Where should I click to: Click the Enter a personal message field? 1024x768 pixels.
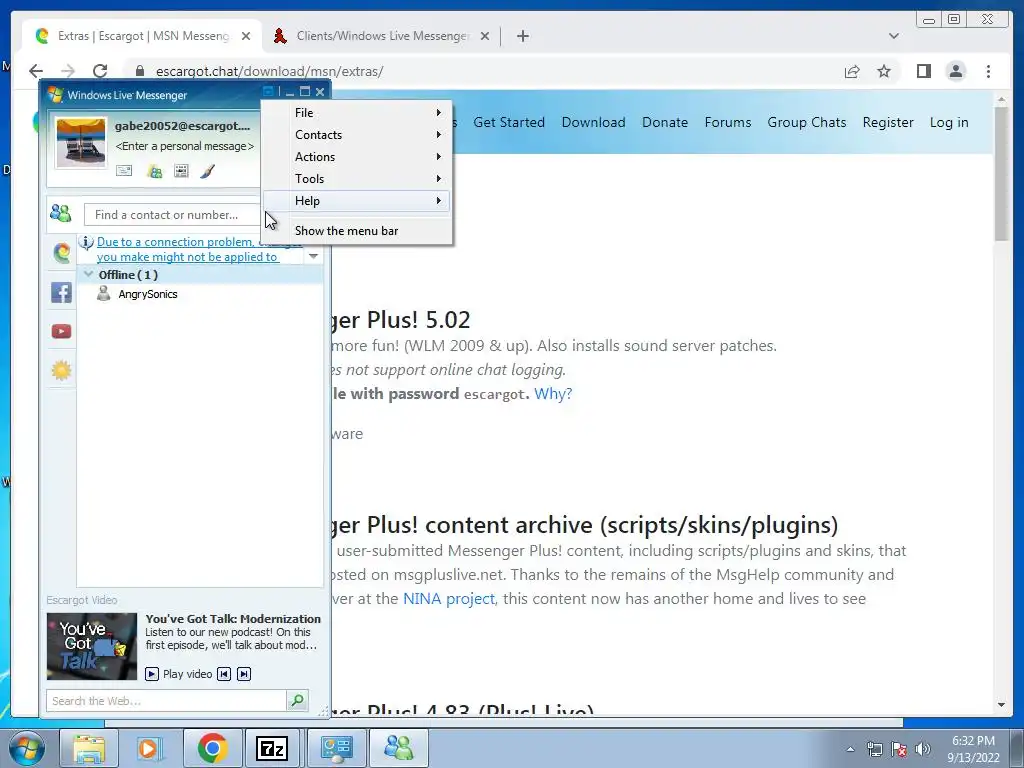pyautogui.click(x=184, y=146)
